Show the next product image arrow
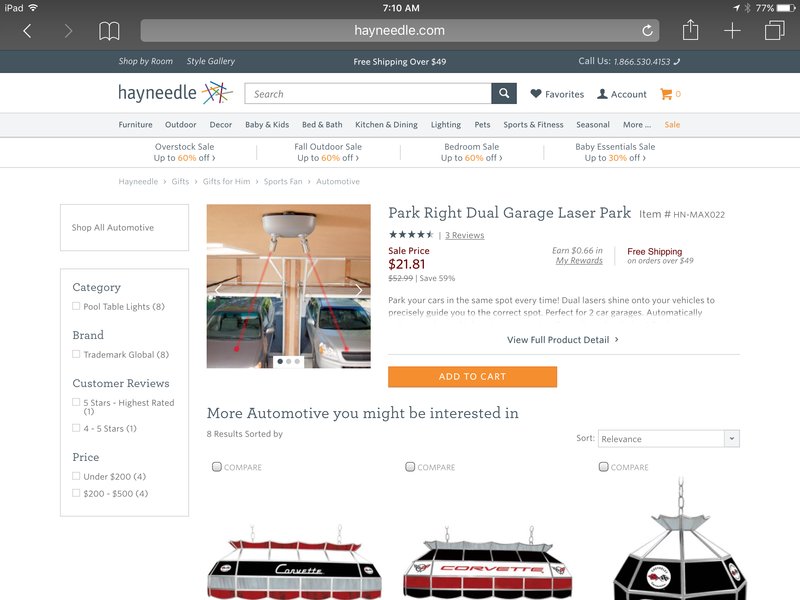The width and height of the screenshot is (800, 600). click(359, 290)
